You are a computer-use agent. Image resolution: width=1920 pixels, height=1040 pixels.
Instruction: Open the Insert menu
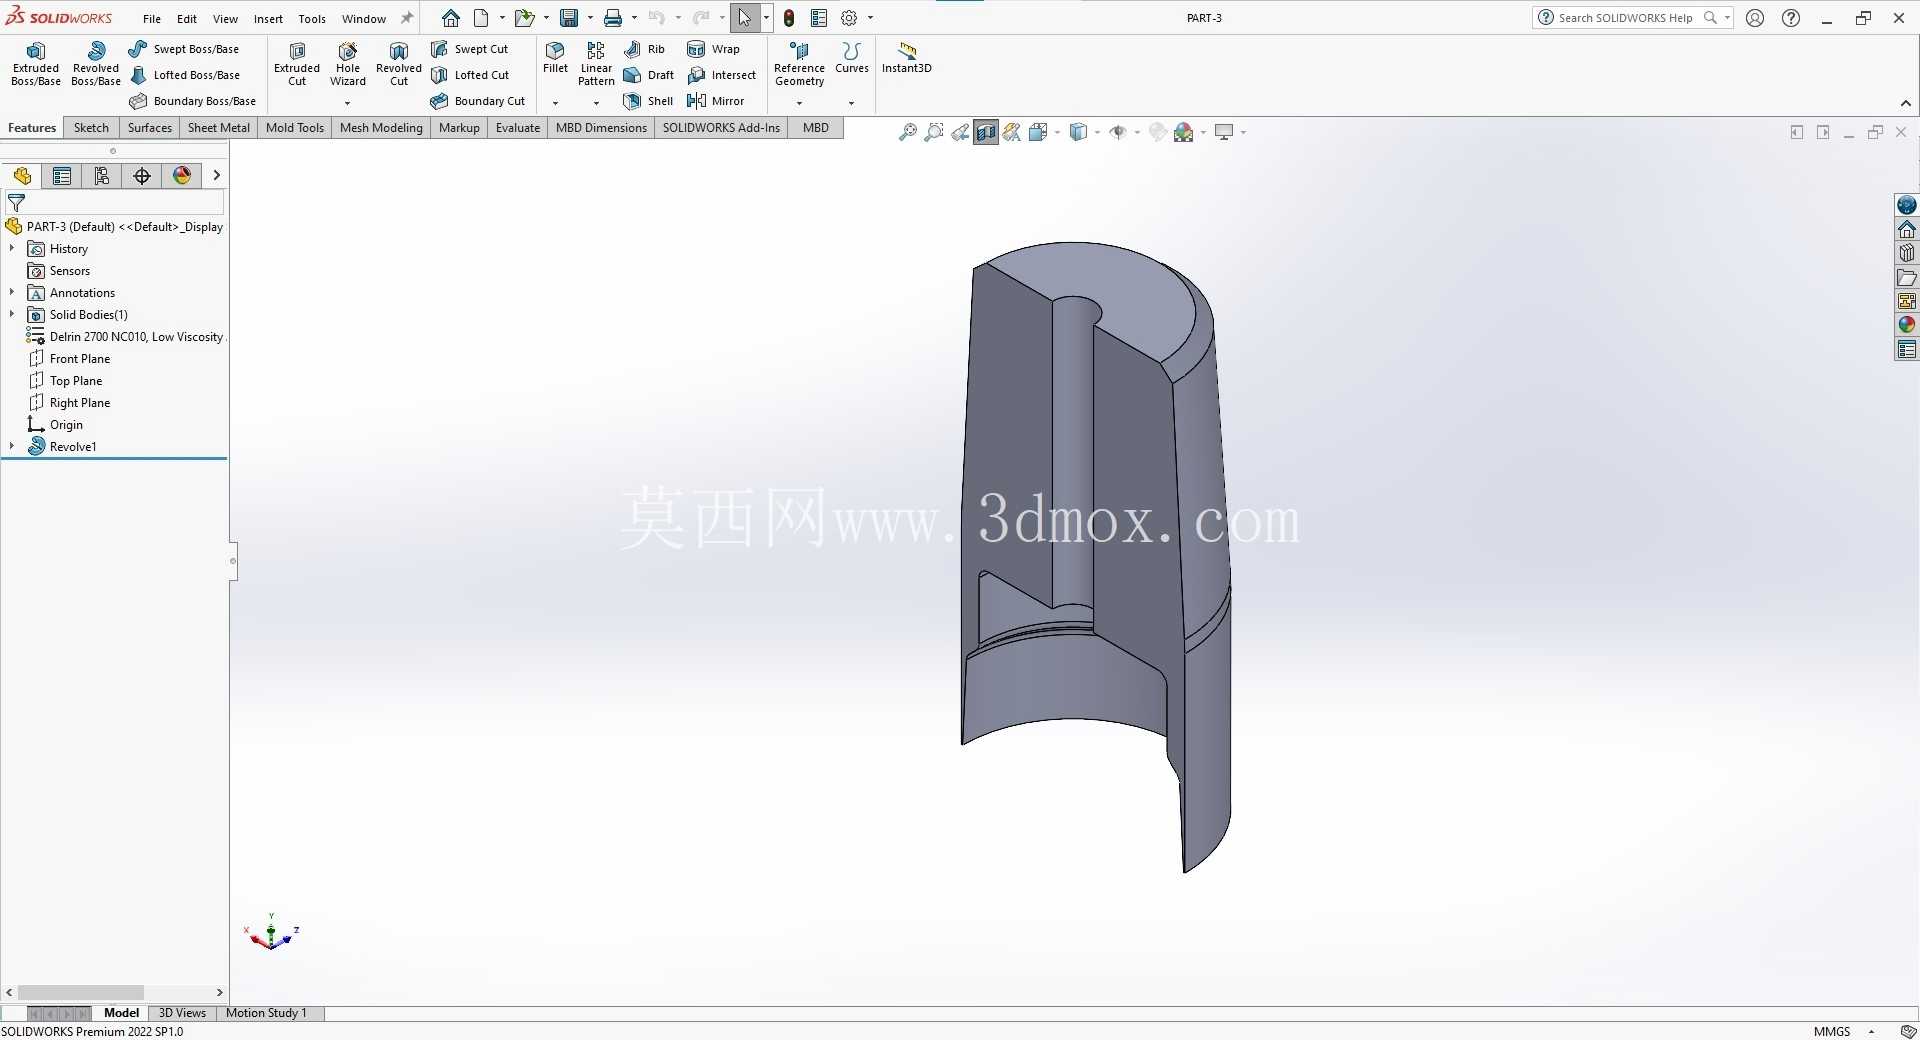point(268,19)
